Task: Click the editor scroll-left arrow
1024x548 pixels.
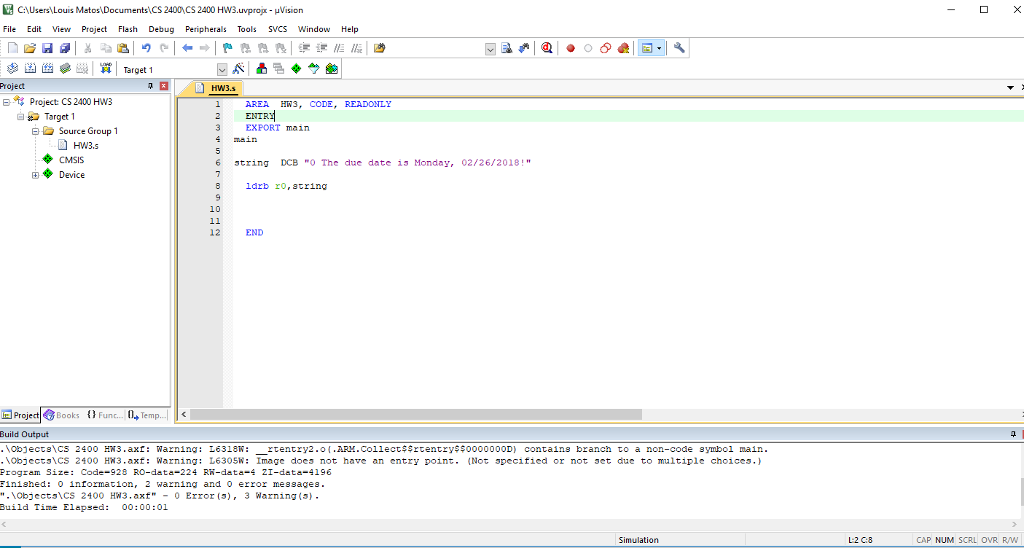Action: (x=184, y=415)
